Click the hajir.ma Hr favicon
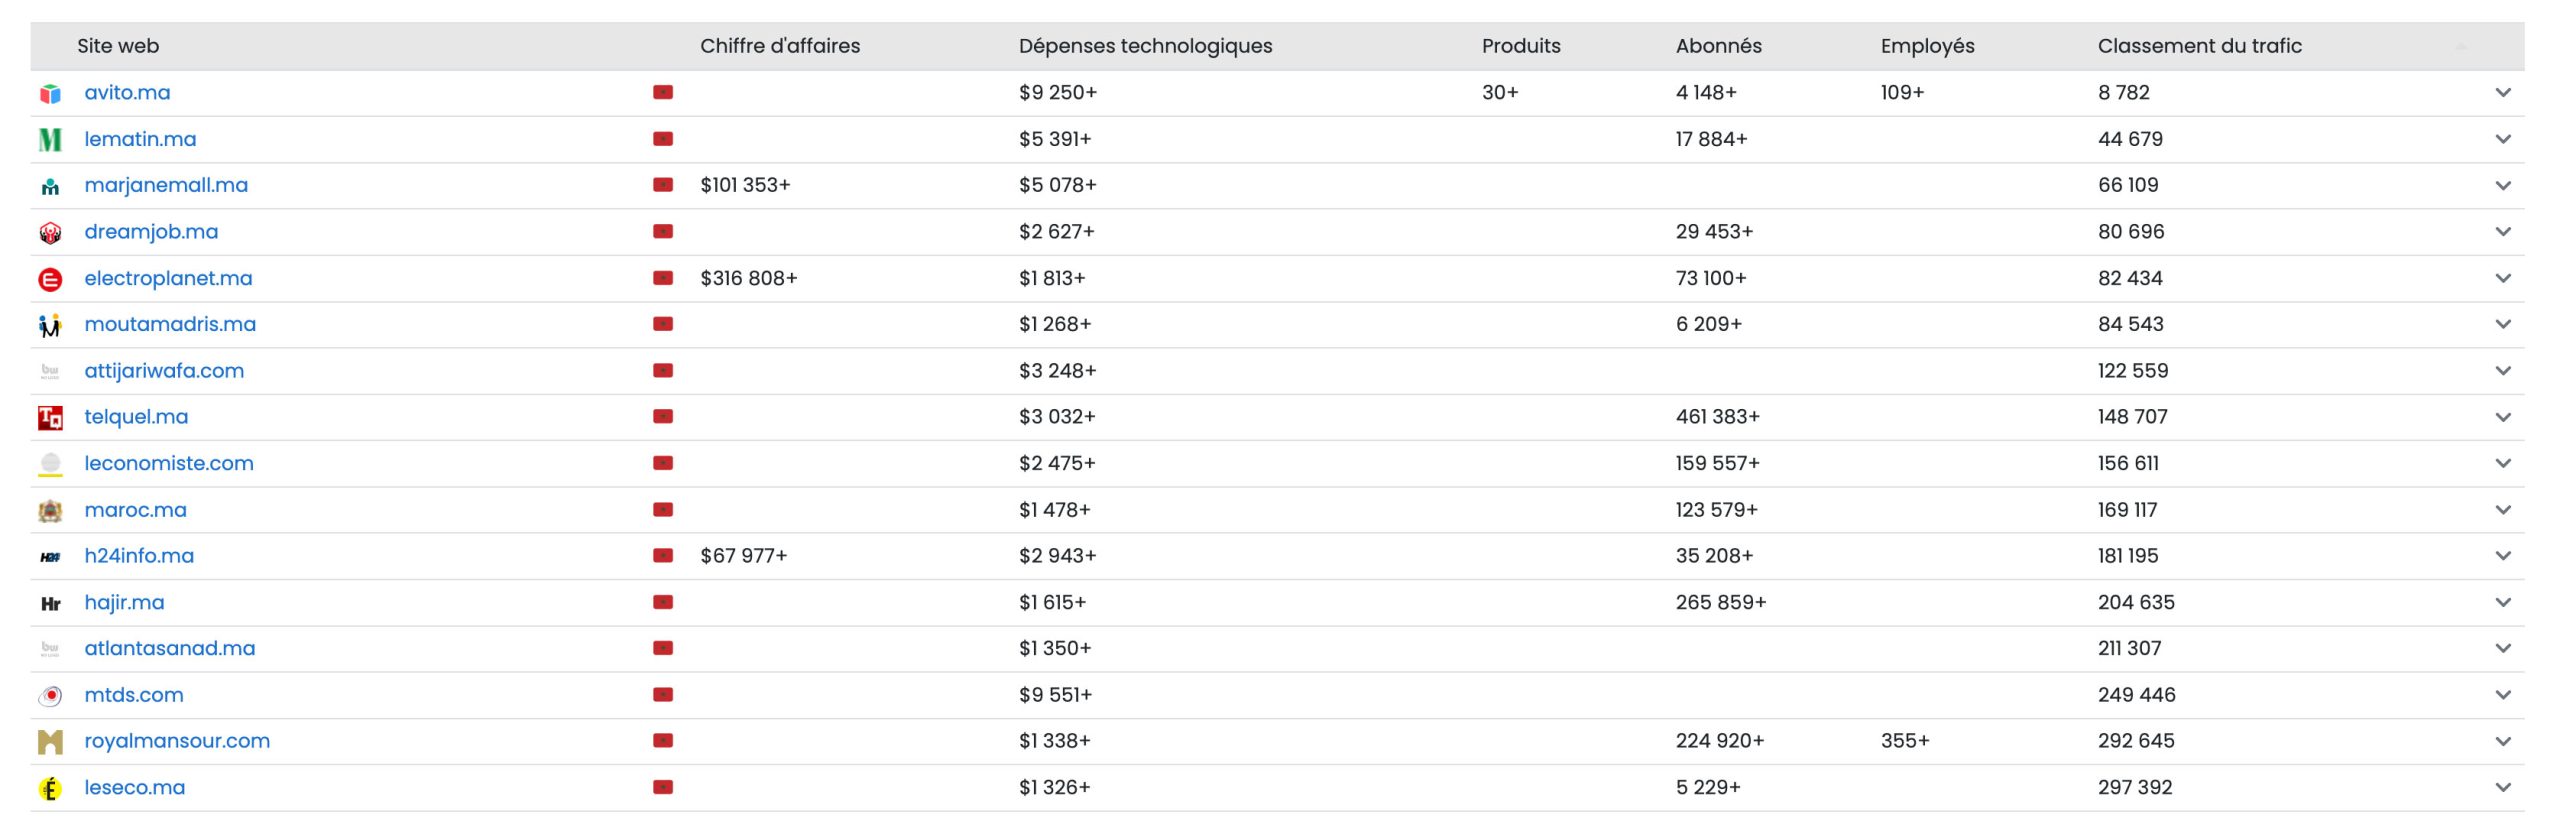The width and height of the screenshot is (2560, 818). (x=50, y=603)
